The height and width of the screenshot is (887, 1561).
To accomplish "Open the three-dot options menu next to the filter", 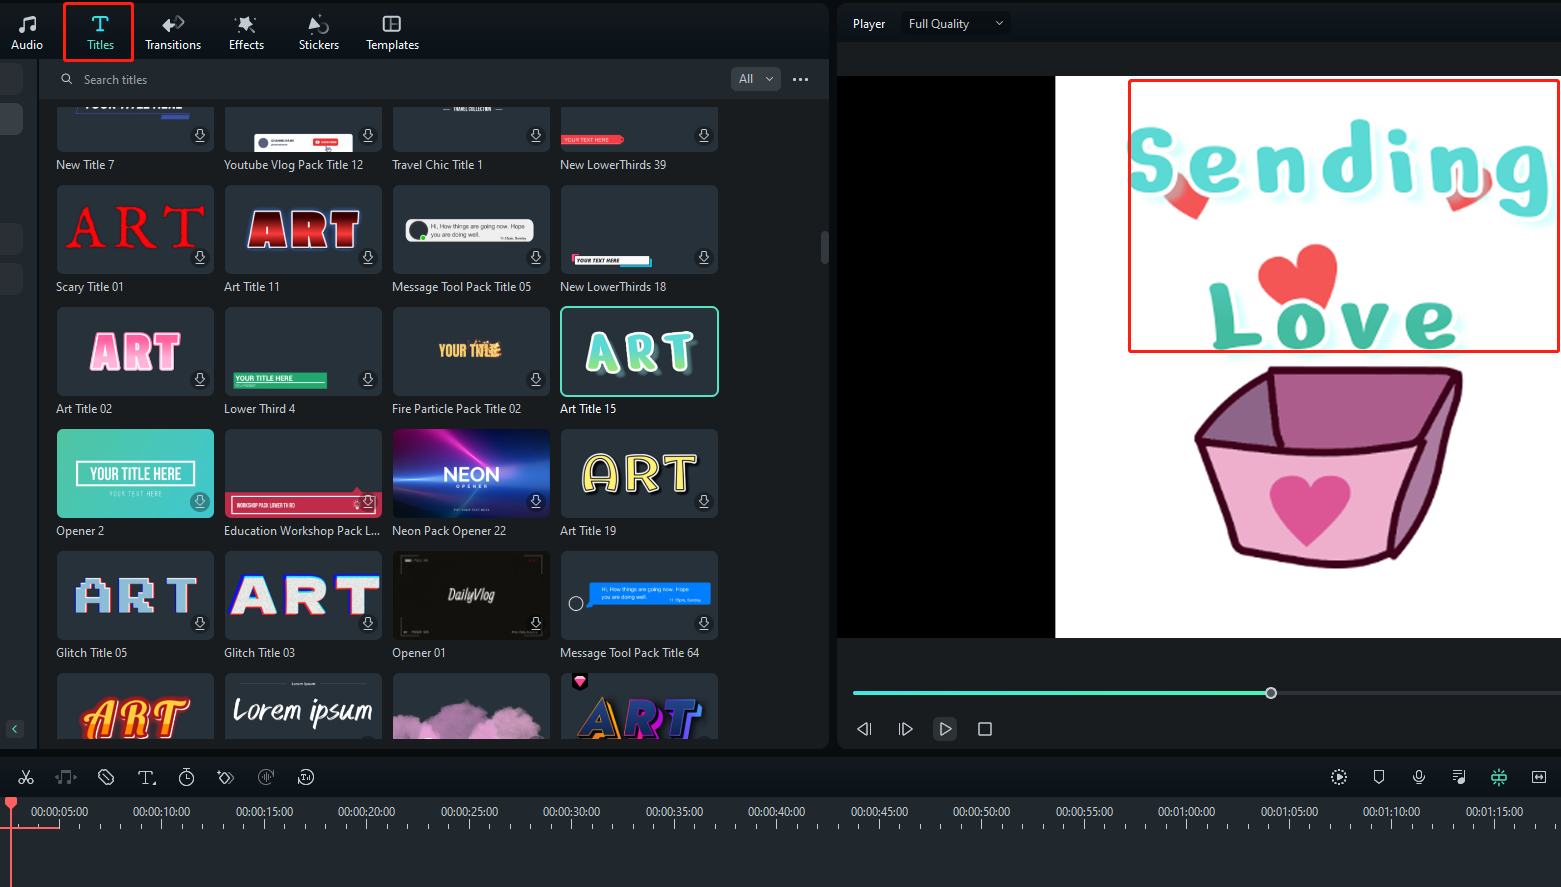I will point(800,78).
